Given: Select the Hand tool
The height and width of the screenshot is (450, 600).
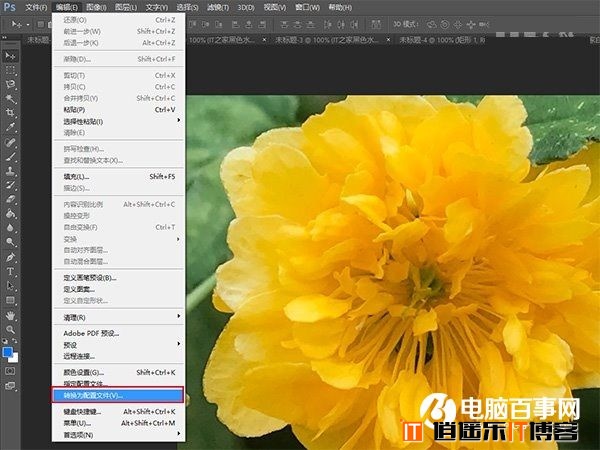Looking at the screenshot, I should (x=10, y=316).
